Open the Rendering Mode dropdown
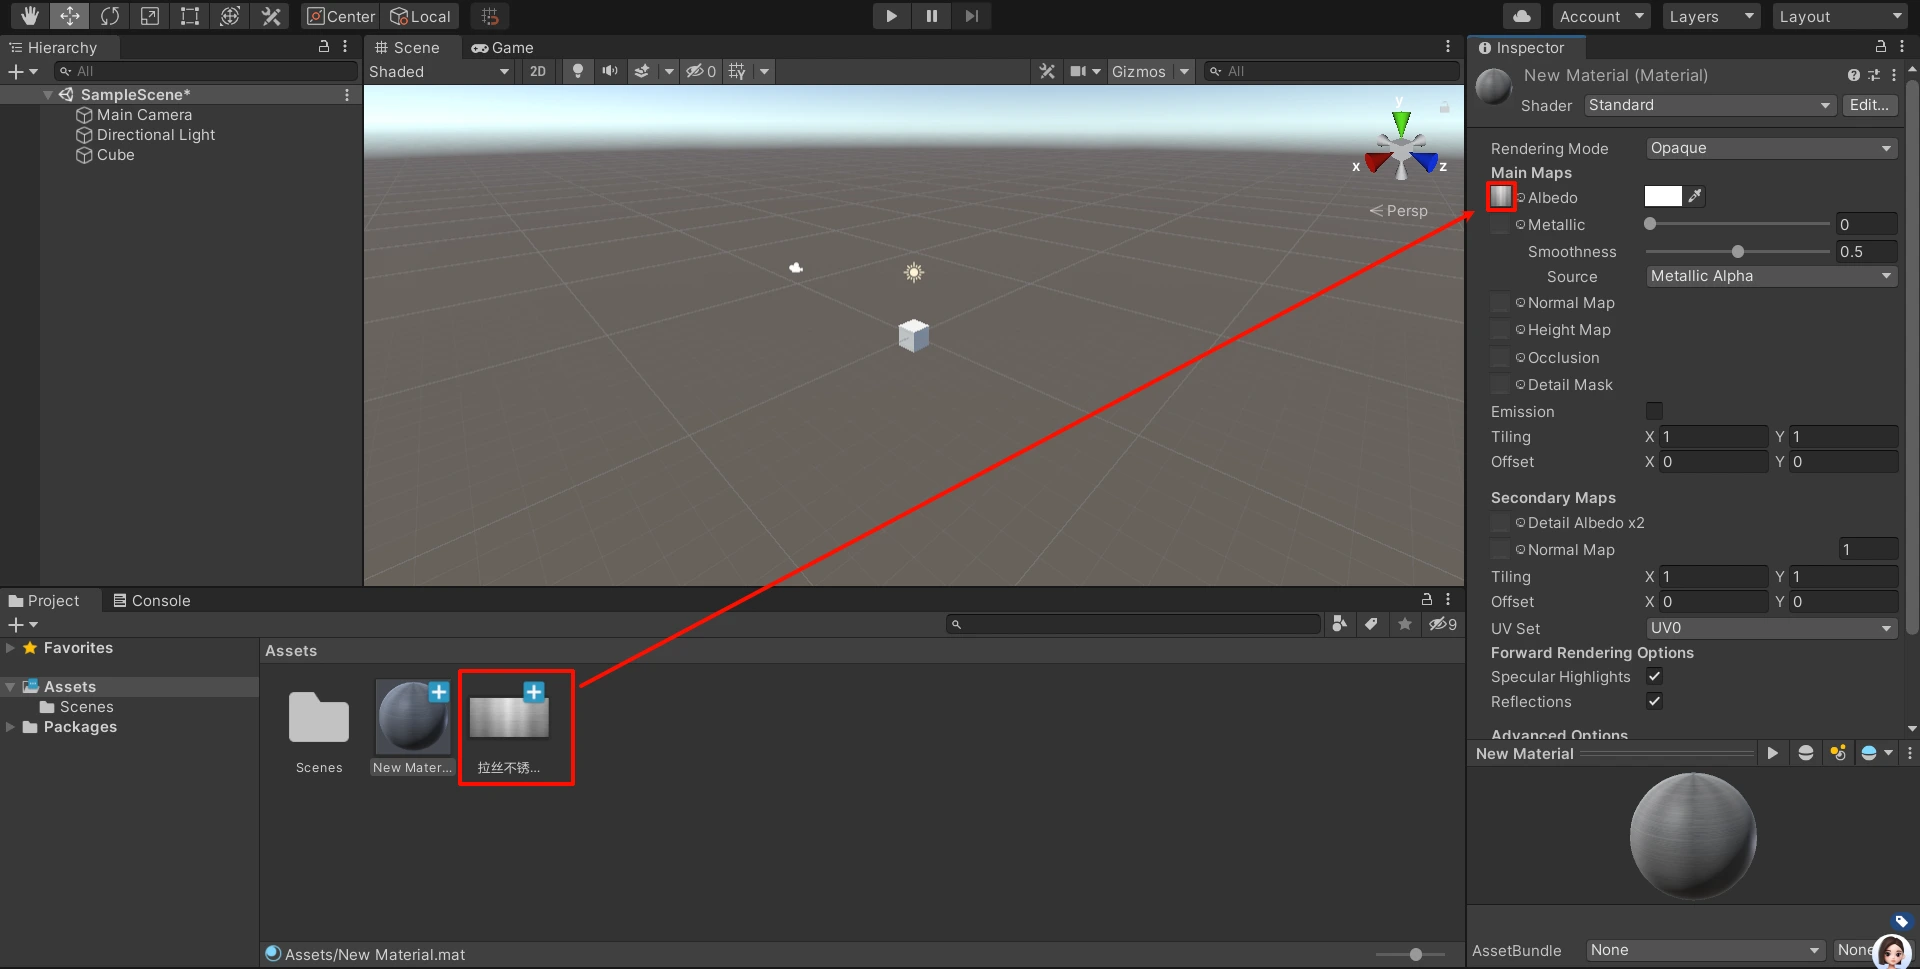The width and height of the screenshot is (1920, 969). [1770, 148]
